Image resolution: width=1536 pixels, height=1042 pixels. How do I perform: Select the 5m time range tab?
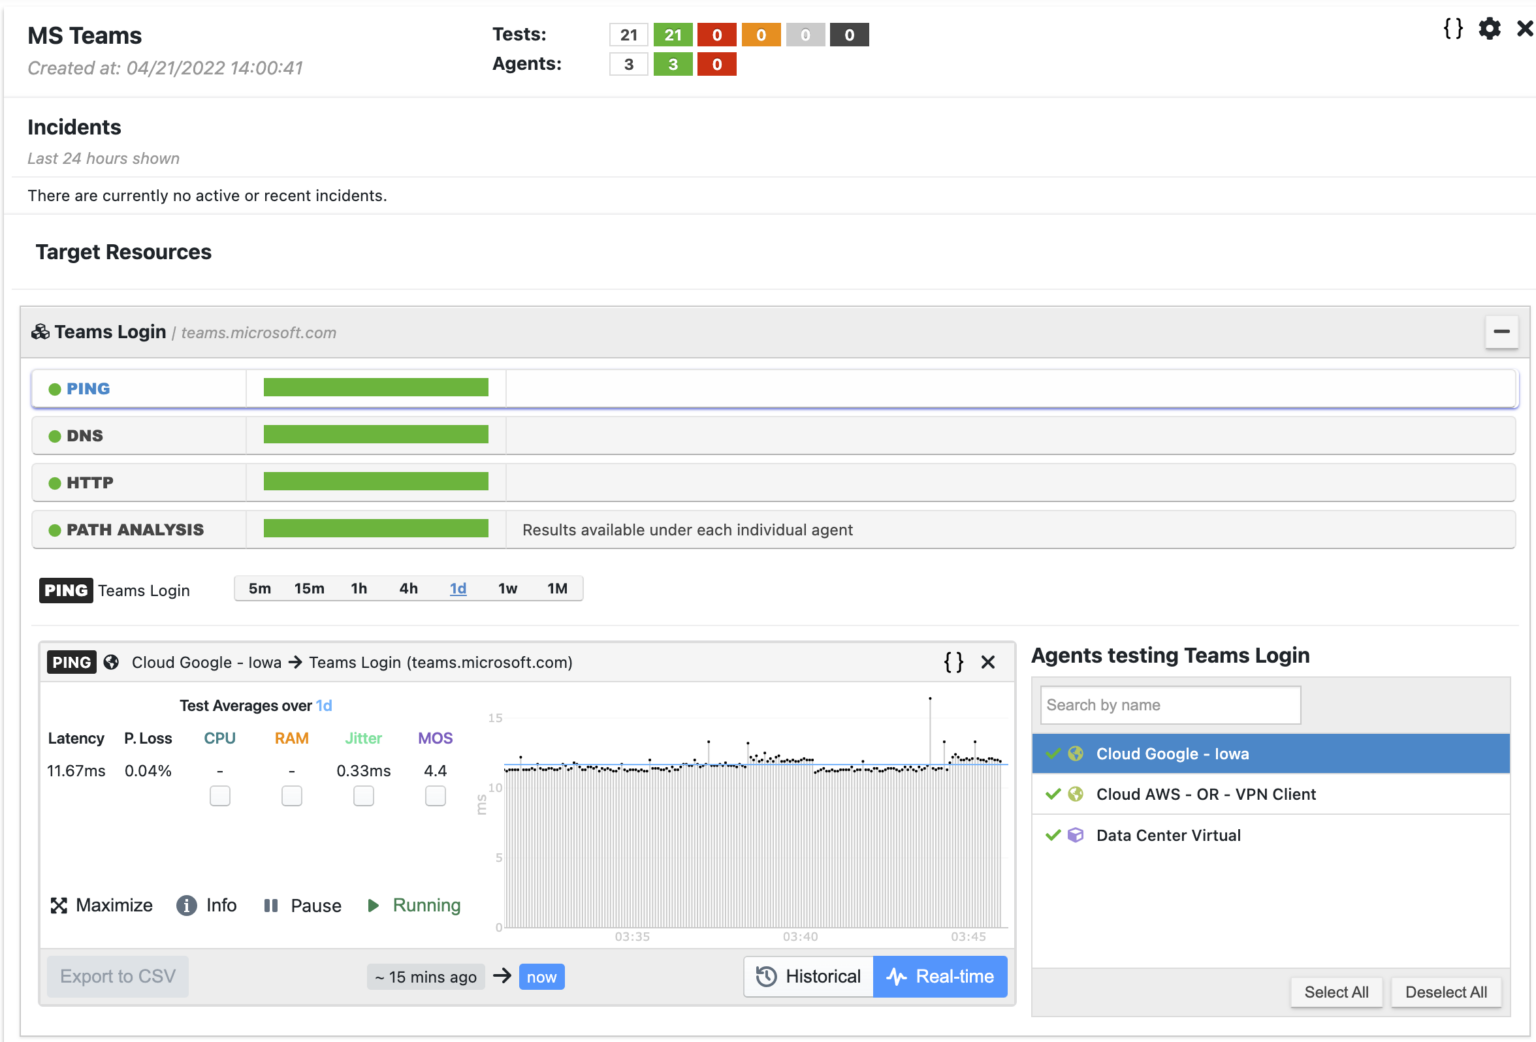pyautogui.click(x=259, y=588)
